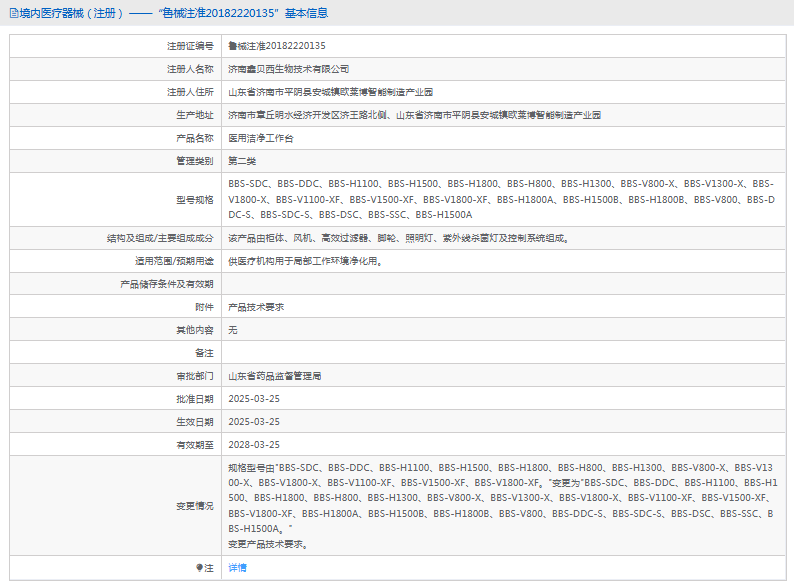Select registration number 鲁械注准20182220135 value

point(276,46)
